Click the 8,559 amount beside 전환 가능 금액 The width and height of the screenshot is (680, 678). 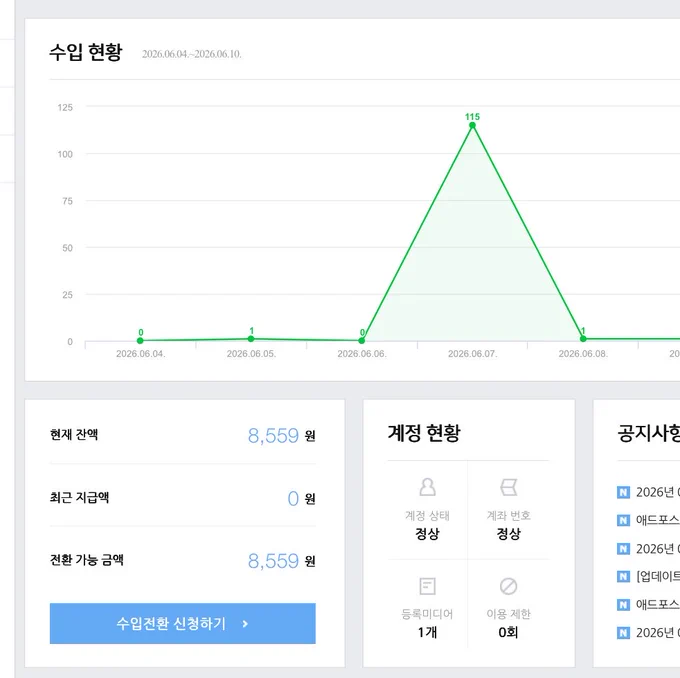click(x=273, y=561)
